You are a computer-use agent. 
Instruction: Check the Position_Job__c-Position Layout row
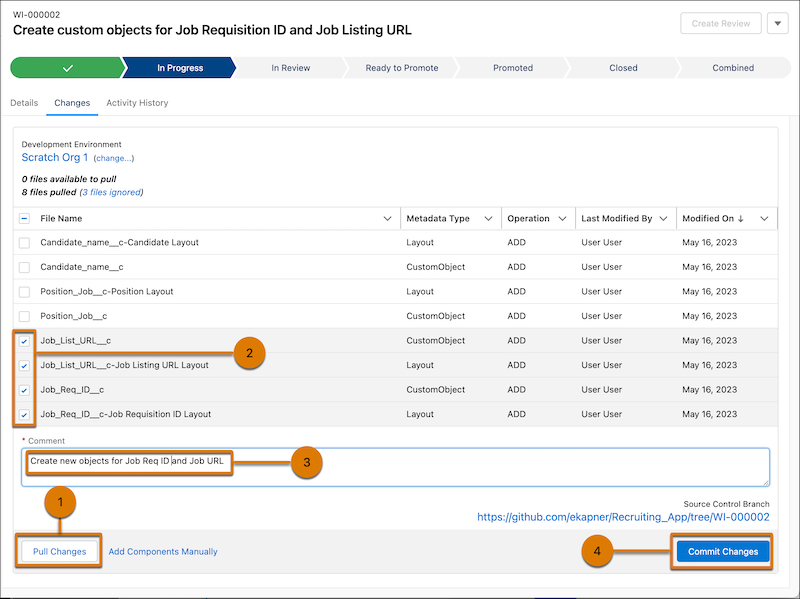(25, 291)
